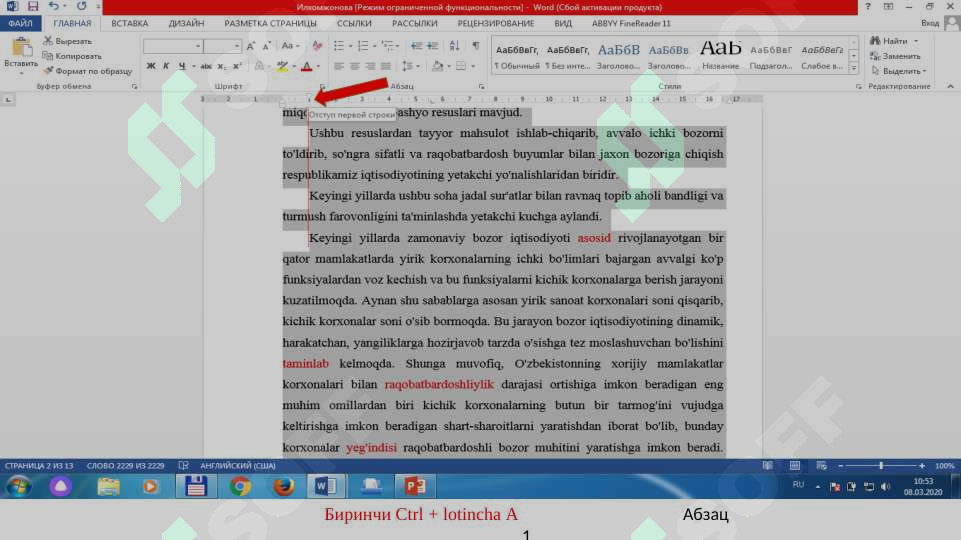Click the shading paint bucket icon
Image resolution: width=961 pixels, height=540 pixels.
coord(437,66)
